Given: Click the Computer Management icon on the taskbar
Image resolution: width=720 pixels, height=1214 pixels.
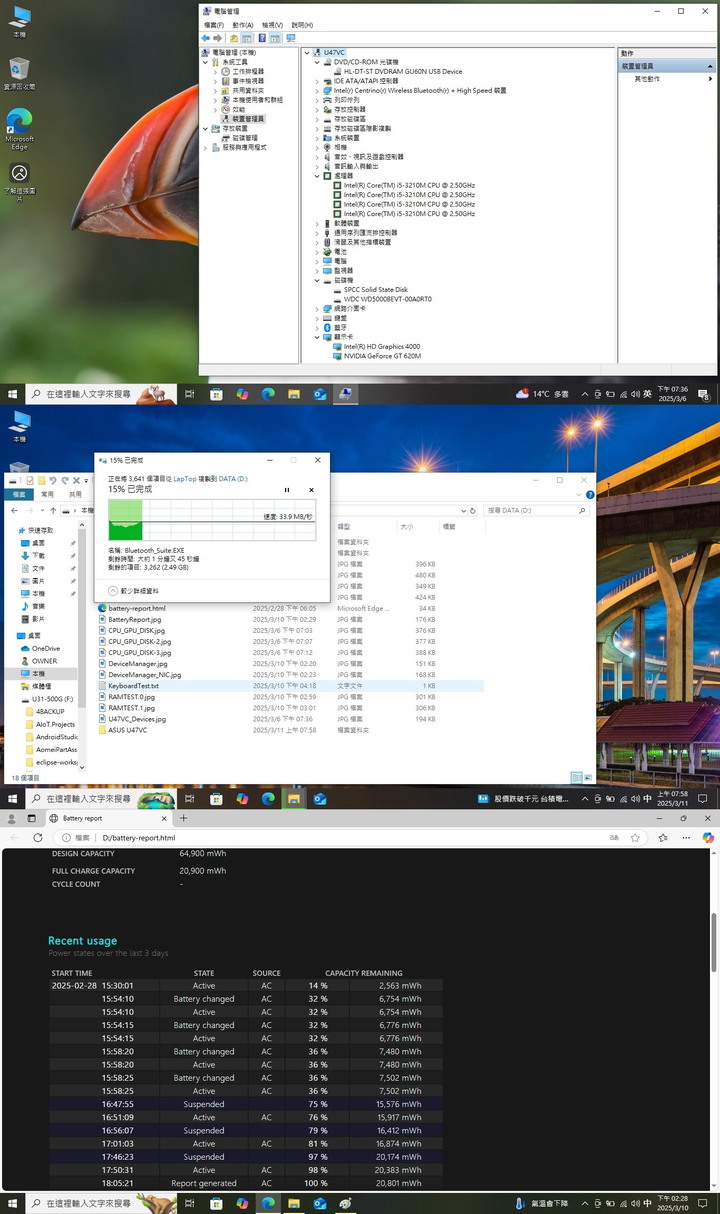Looking at the screenshot, I should (345, 394).
